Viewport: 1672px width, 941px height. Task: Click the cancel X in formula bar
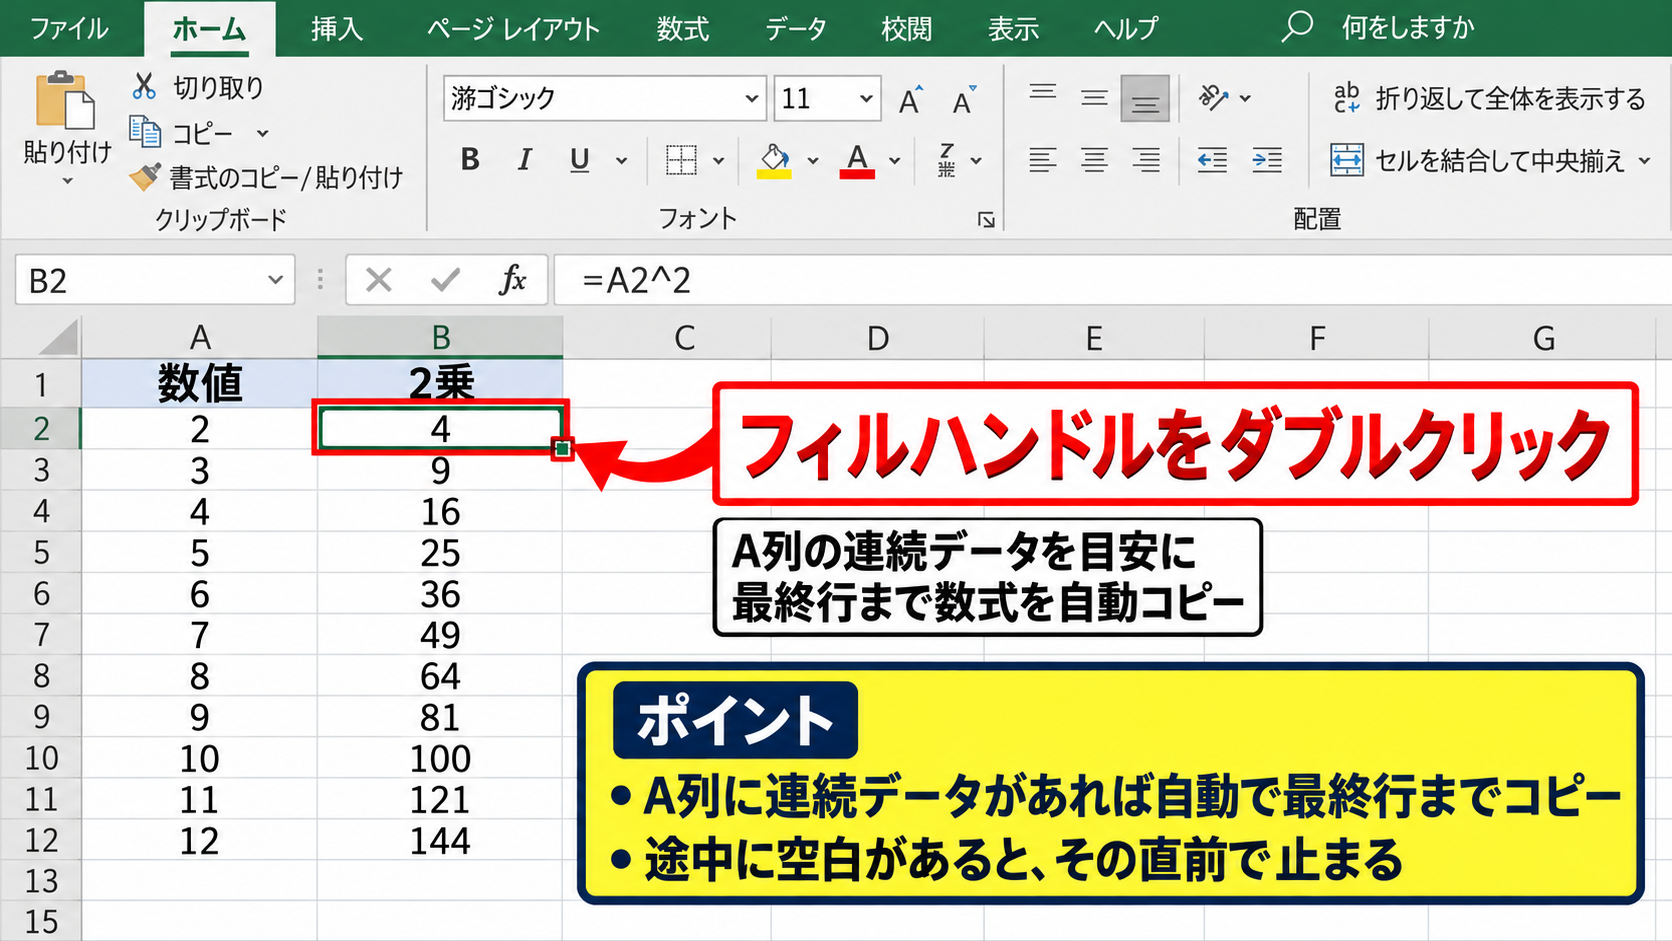[x=379, y=280]
